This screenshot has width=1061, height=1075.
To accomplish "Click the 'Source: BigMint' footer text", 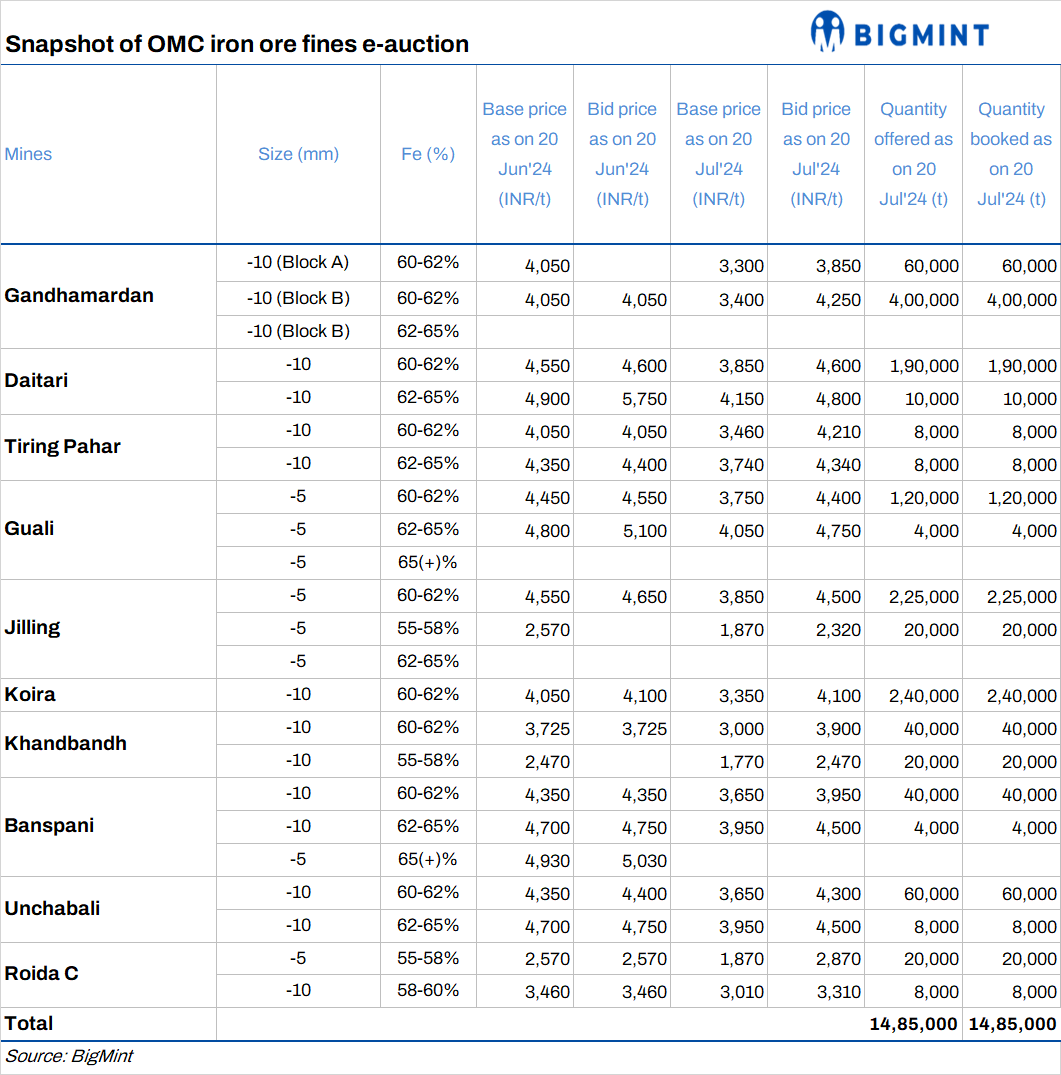I will (x=69, y=1056).
